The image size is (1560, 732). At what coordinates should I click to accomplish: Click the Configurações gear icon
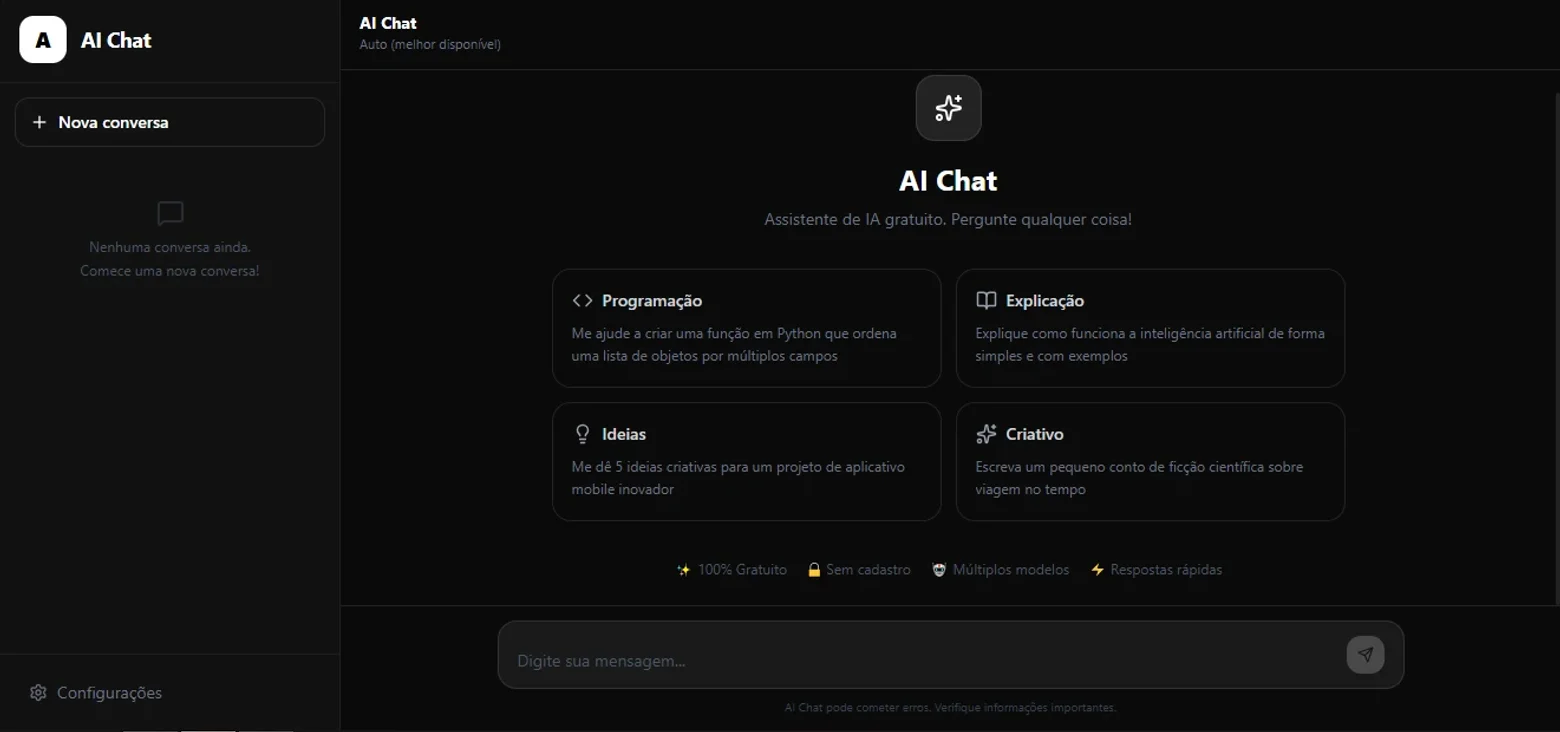38,693
